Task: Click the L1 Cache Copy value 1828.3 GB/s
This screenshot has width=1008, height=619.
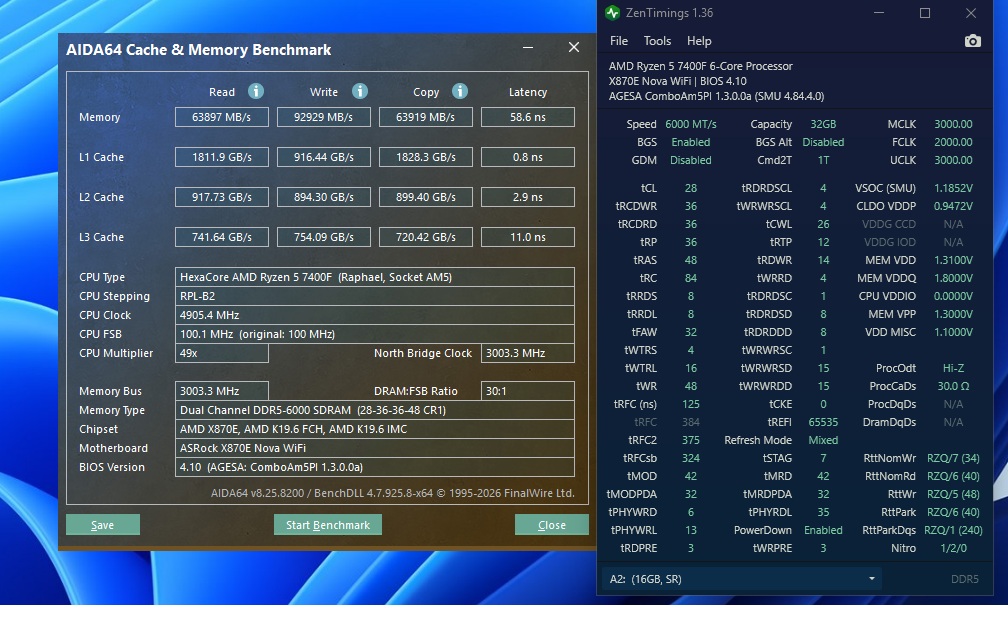Action: click(x=426, y=157)
